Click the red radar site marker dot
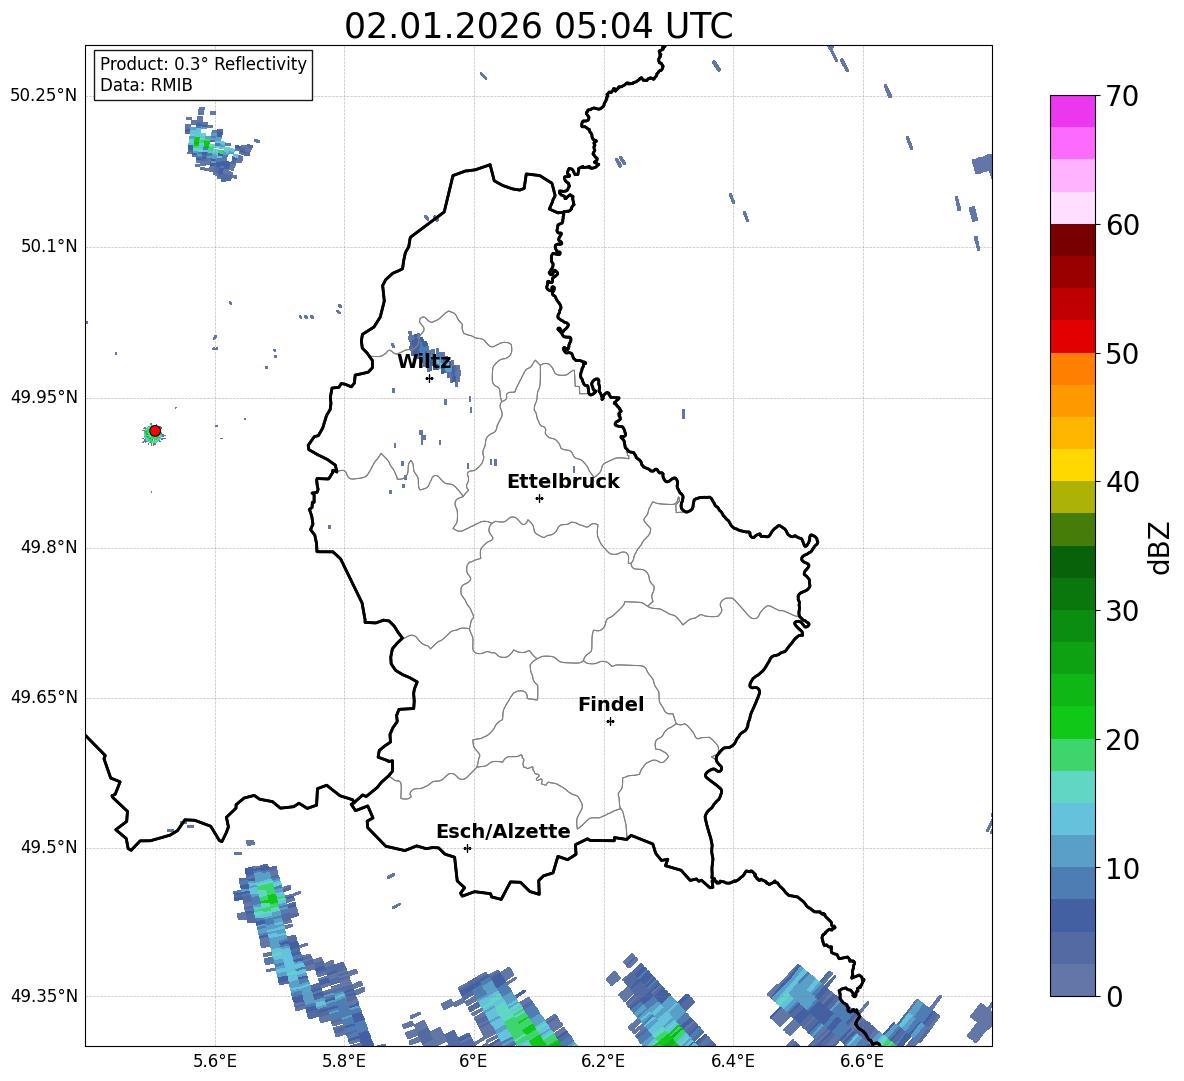1184x1081 pixels. tap(155, 431)
